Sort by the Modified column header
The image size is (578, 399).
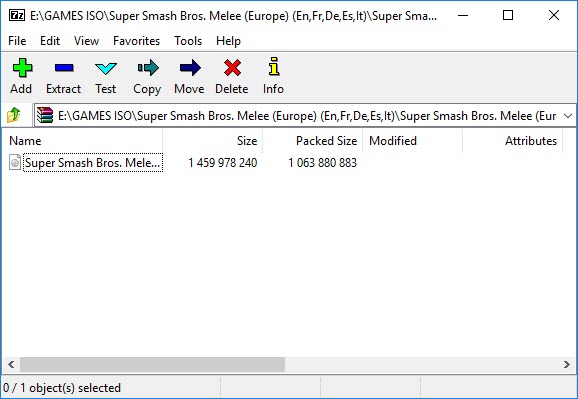pyautogui.click(x=412, y=141)
